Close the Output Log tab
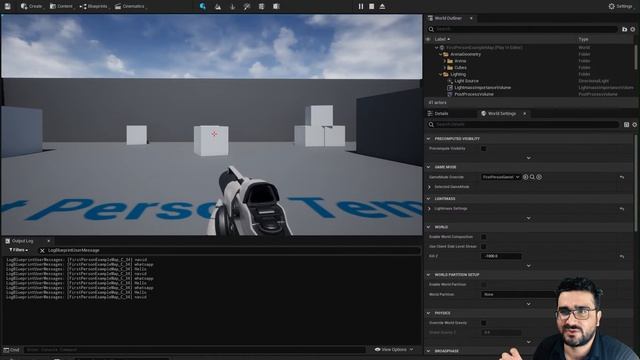 pos(49,241)
